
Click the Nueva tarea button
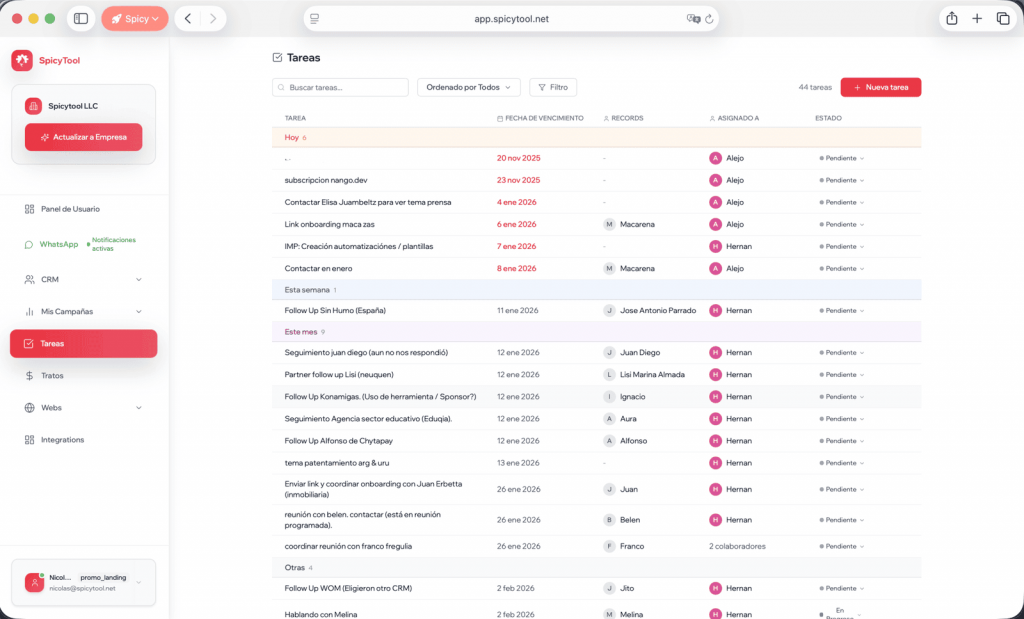pyautogui.click(x=880, y=87)
